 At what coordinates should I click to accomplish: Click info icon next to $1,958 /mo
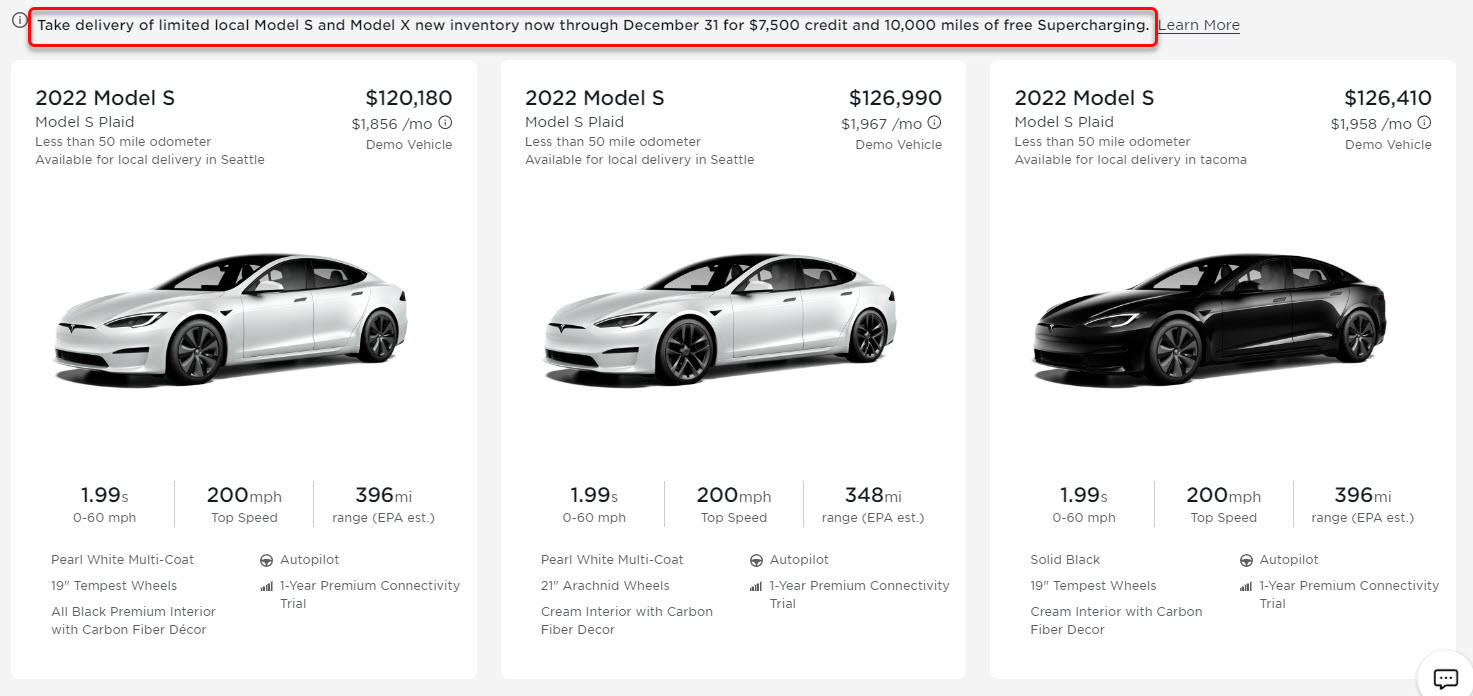click(x=1425, y=123)
